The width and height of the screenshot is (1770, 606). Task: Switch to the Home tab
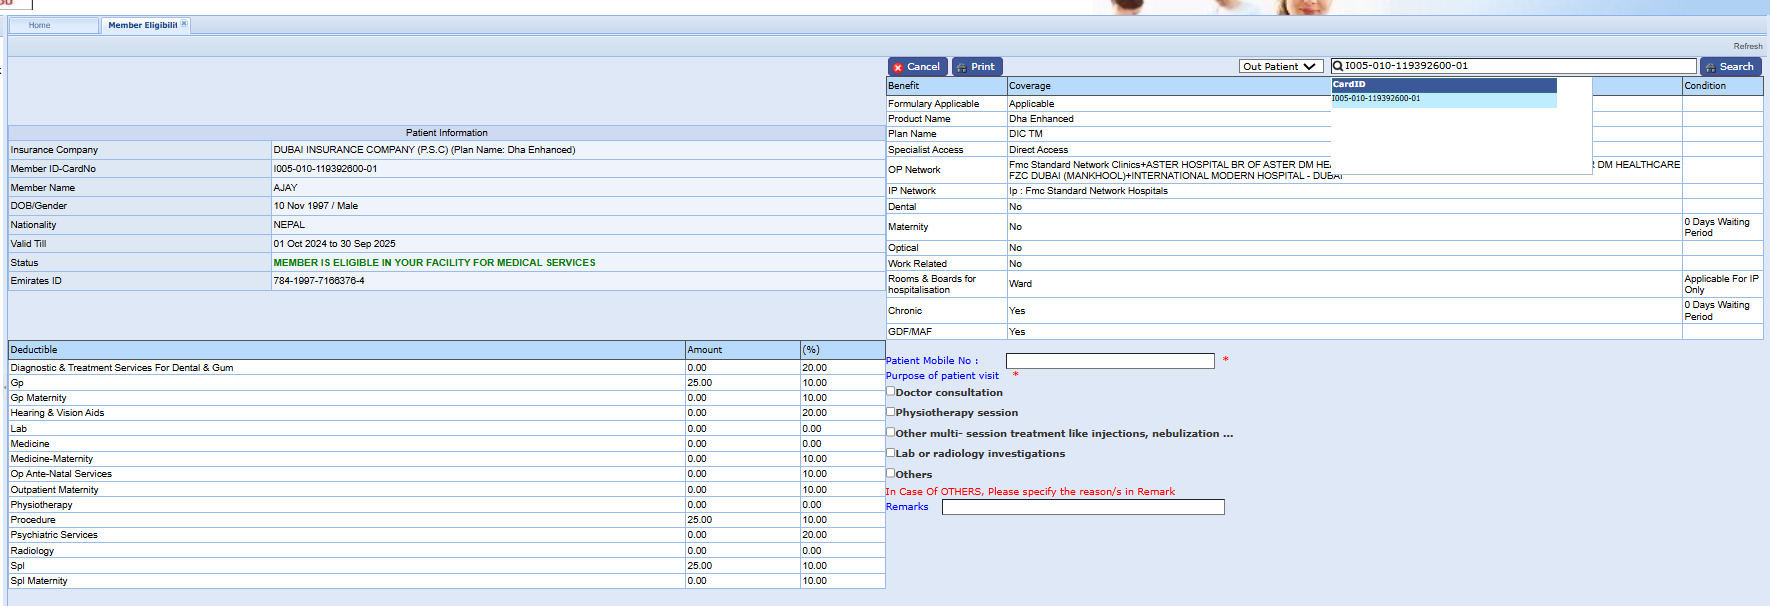click(40, 25)
